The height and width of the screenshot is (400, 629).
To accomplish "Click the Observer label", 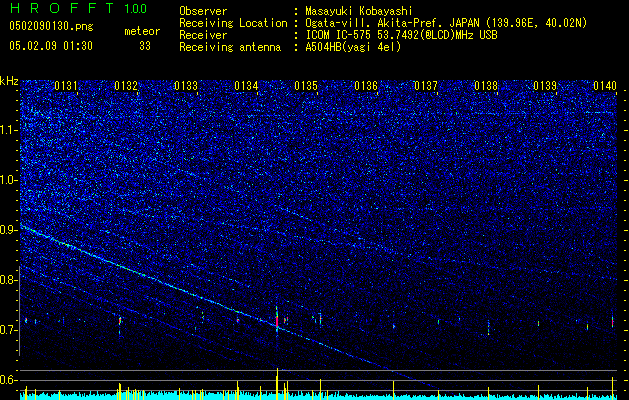I will tap(203, 11).
